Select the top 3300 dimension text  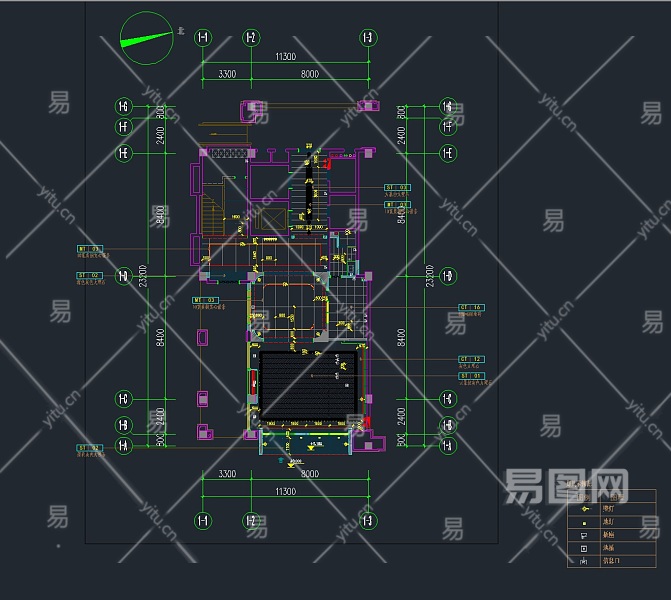click(x=227, y=74)
